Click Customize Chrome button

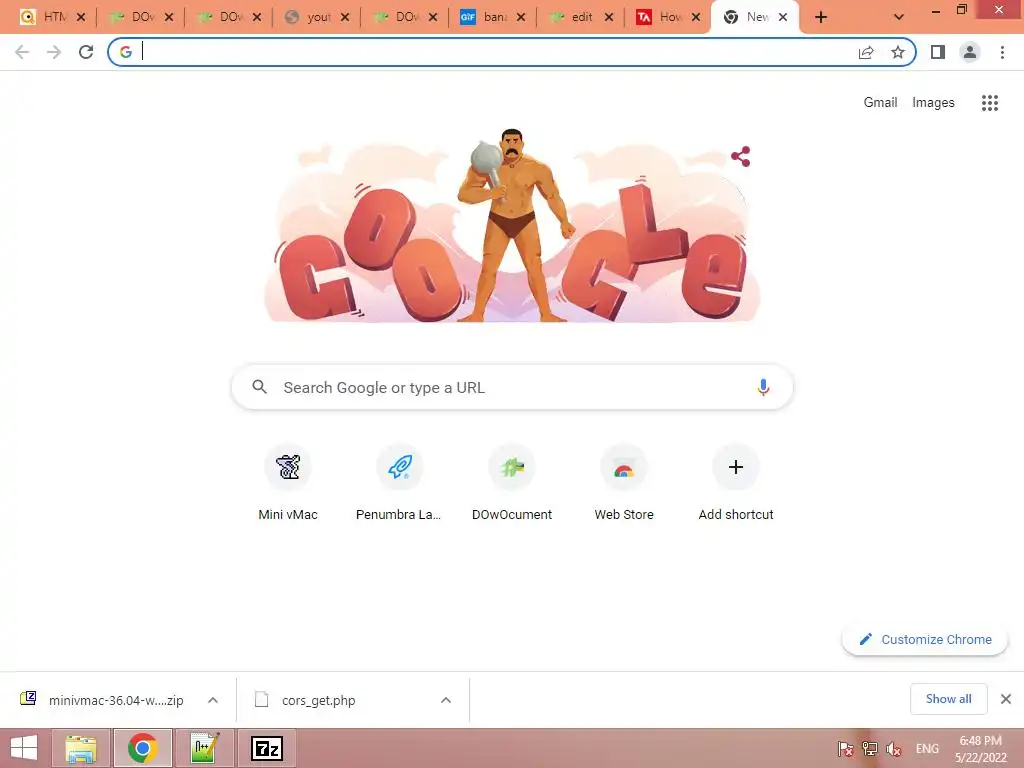[x=925, y=639]
